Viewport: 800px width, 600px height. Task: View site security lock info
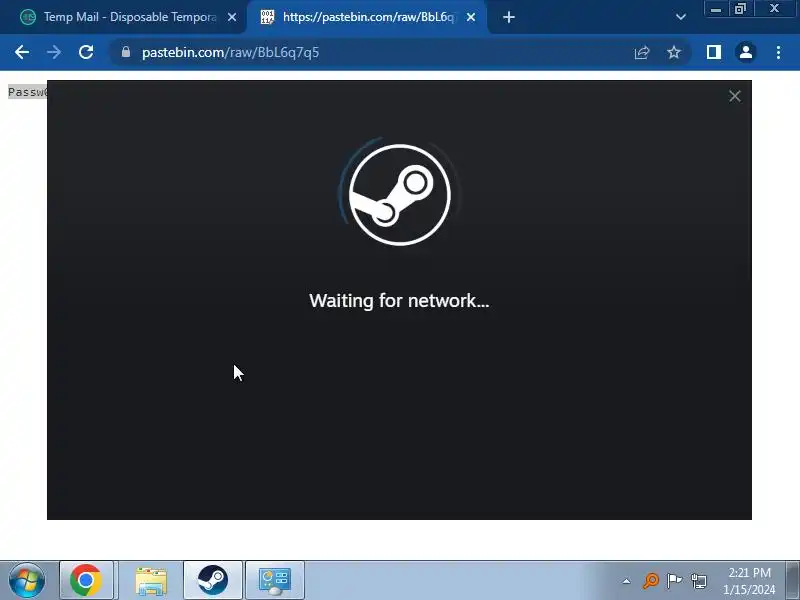click(126, 52)
